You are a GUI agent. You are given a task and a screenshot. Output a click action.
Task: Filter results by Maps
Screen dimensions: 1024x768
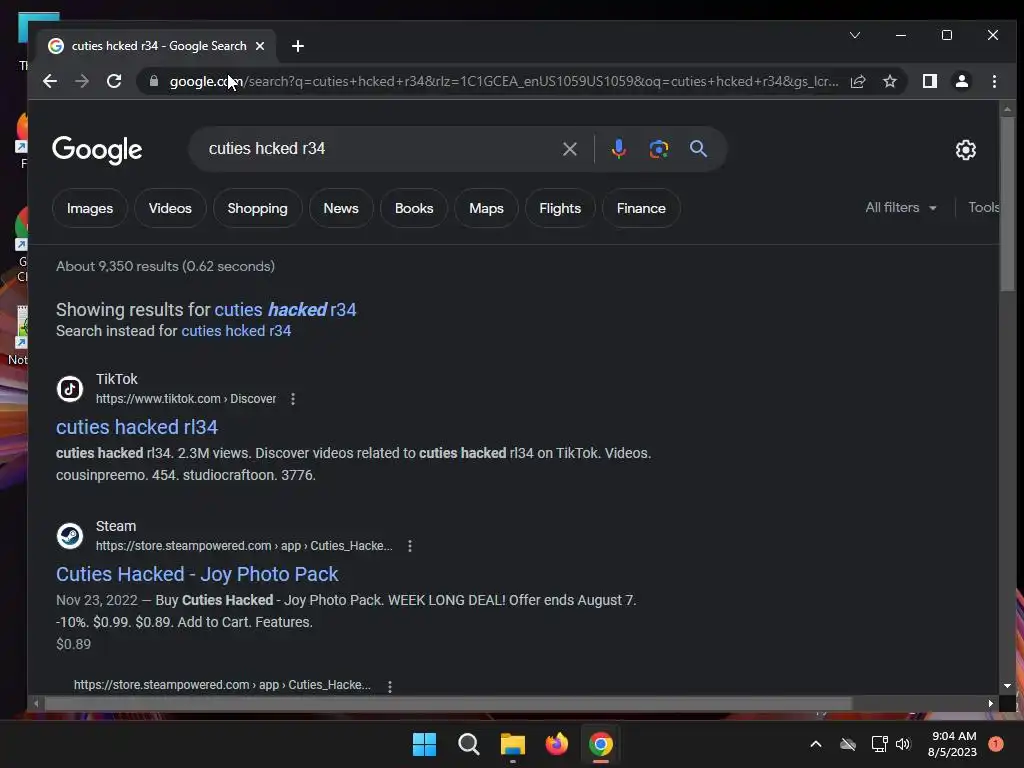486,208
